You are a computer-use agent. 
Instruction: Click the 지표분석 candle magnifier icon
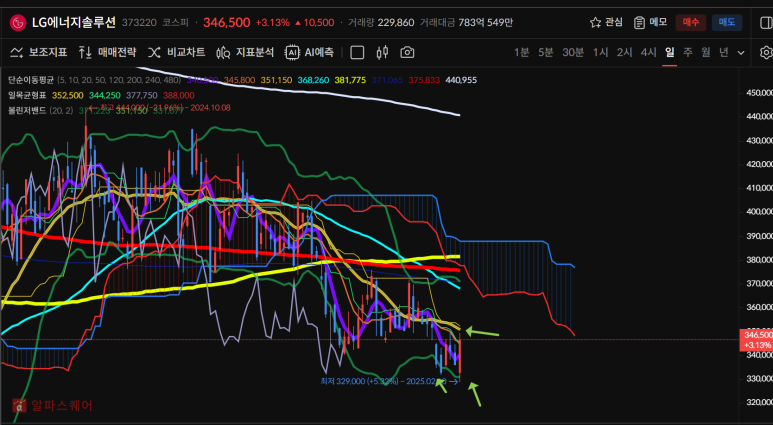223,52
